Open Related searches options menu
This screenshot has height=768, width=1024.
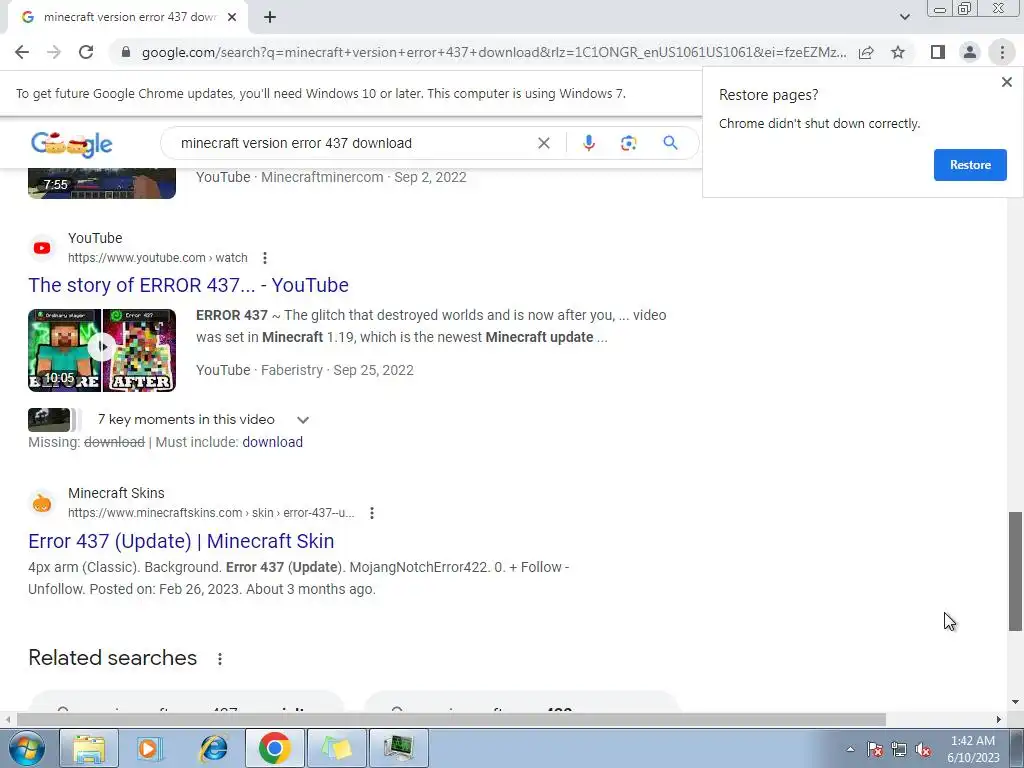[220, 659]
